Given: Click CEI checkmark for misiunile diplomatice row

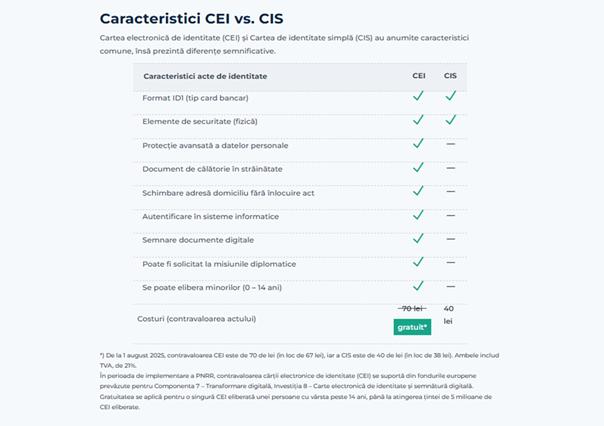Looking at the screenshot, I should click(x=419, y=263).
